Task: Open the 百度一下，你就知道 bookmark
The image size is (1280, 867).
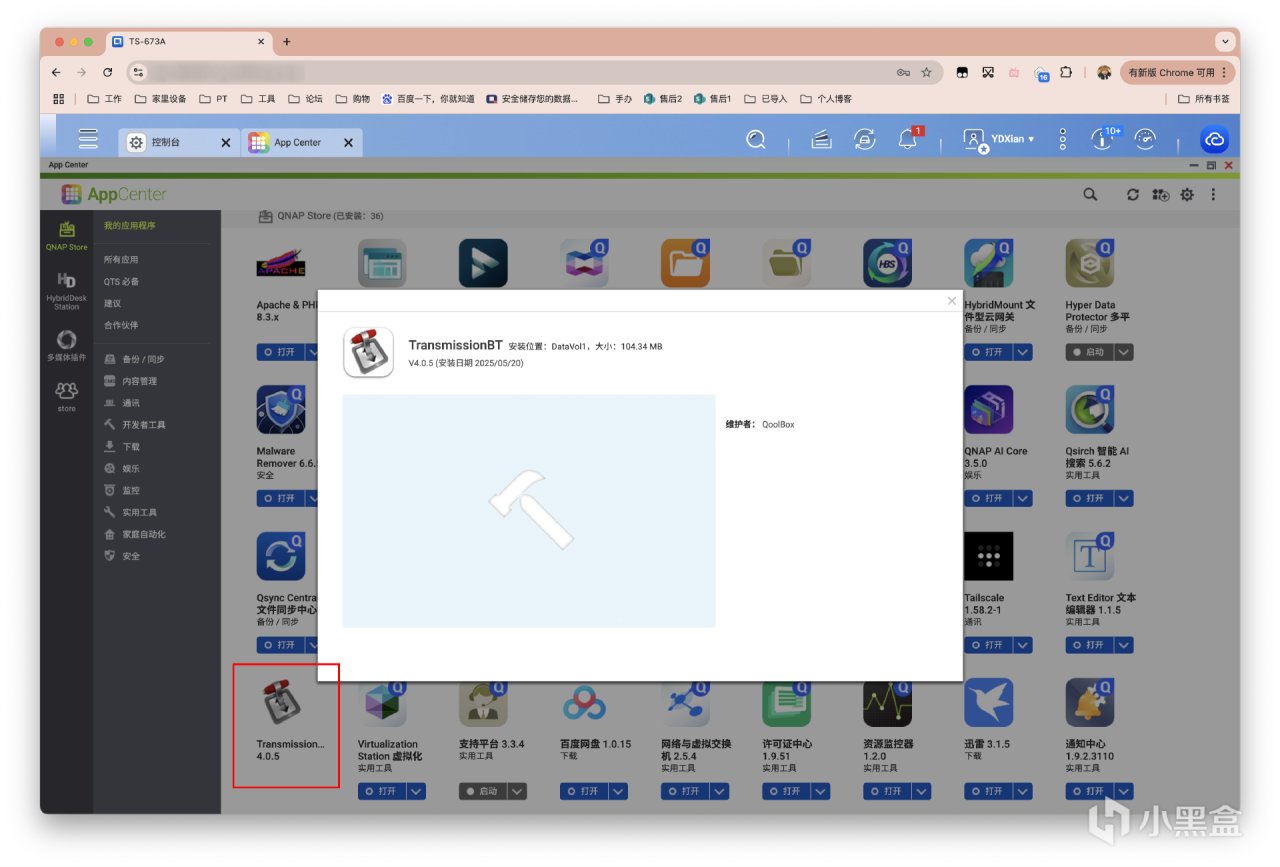Action: (x=428, y=99)
